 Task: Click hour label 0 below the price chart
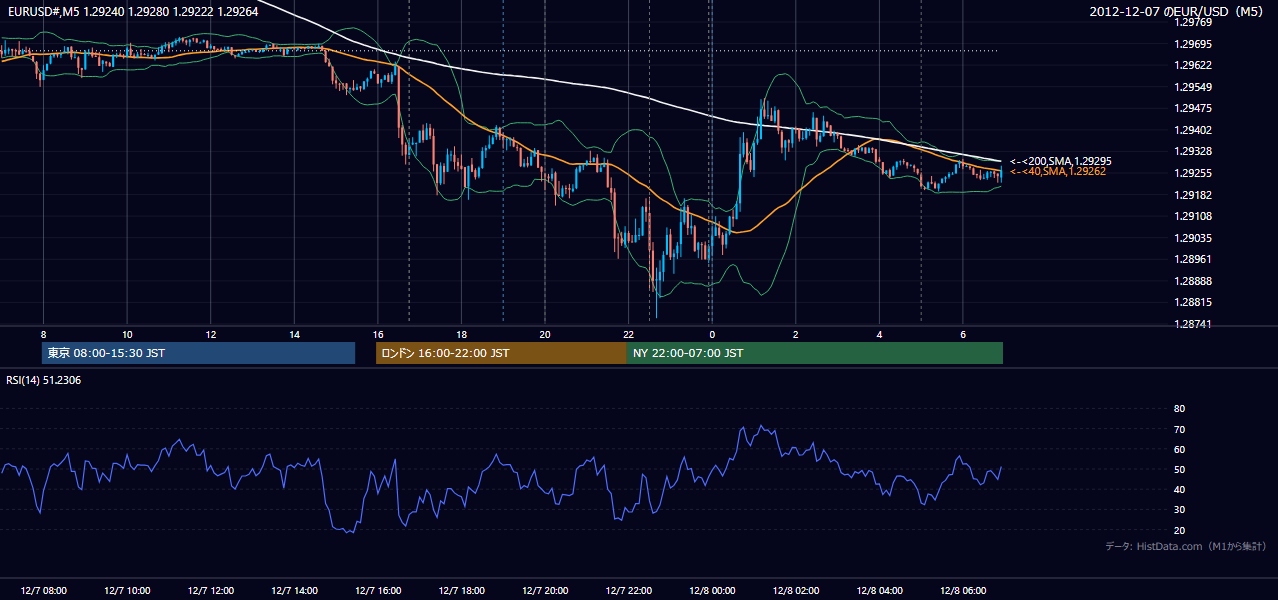[712, 334]
